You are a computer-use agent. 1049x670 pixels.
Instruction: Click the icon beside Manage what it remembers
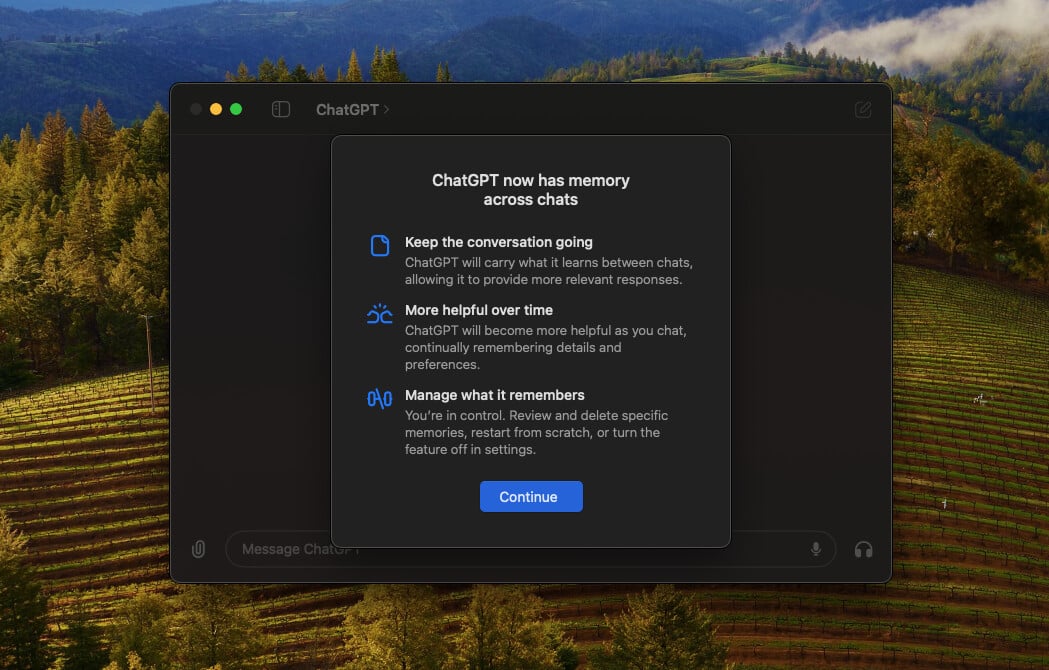(379, 399)
